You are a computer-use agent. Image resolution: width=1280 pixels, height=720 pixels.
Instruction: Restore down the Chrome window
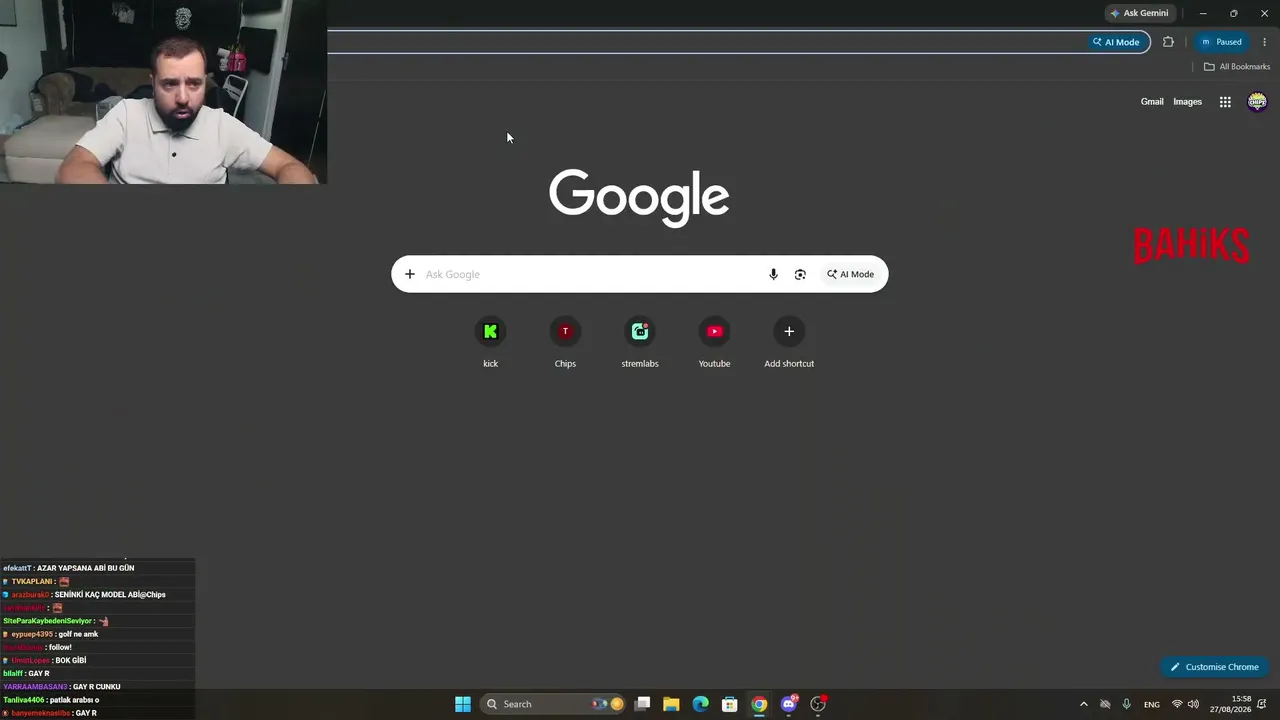coord(1233,13)
